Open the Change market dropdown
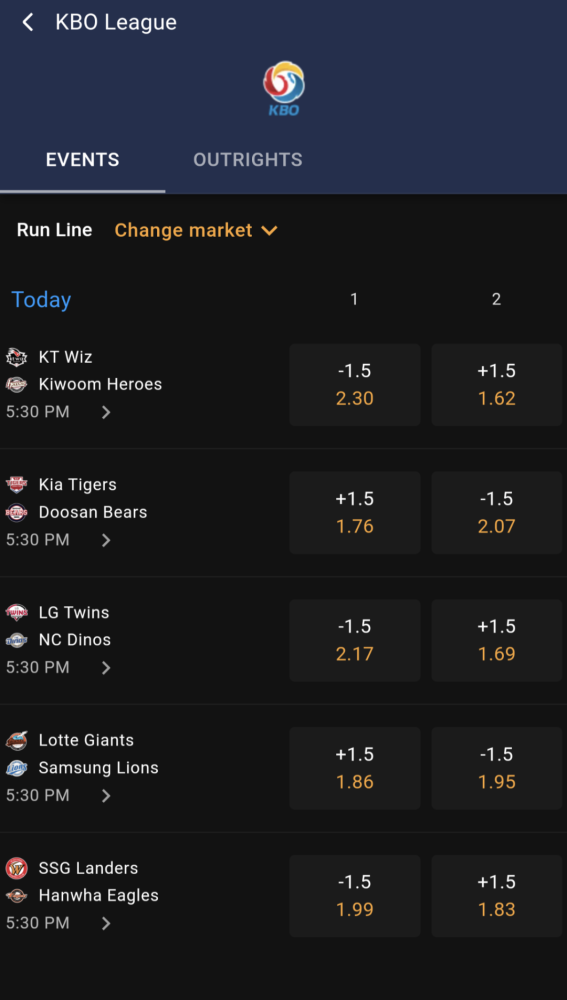Image resolution: width=567 pixels, height=1000 pixels. click(196, 230)
